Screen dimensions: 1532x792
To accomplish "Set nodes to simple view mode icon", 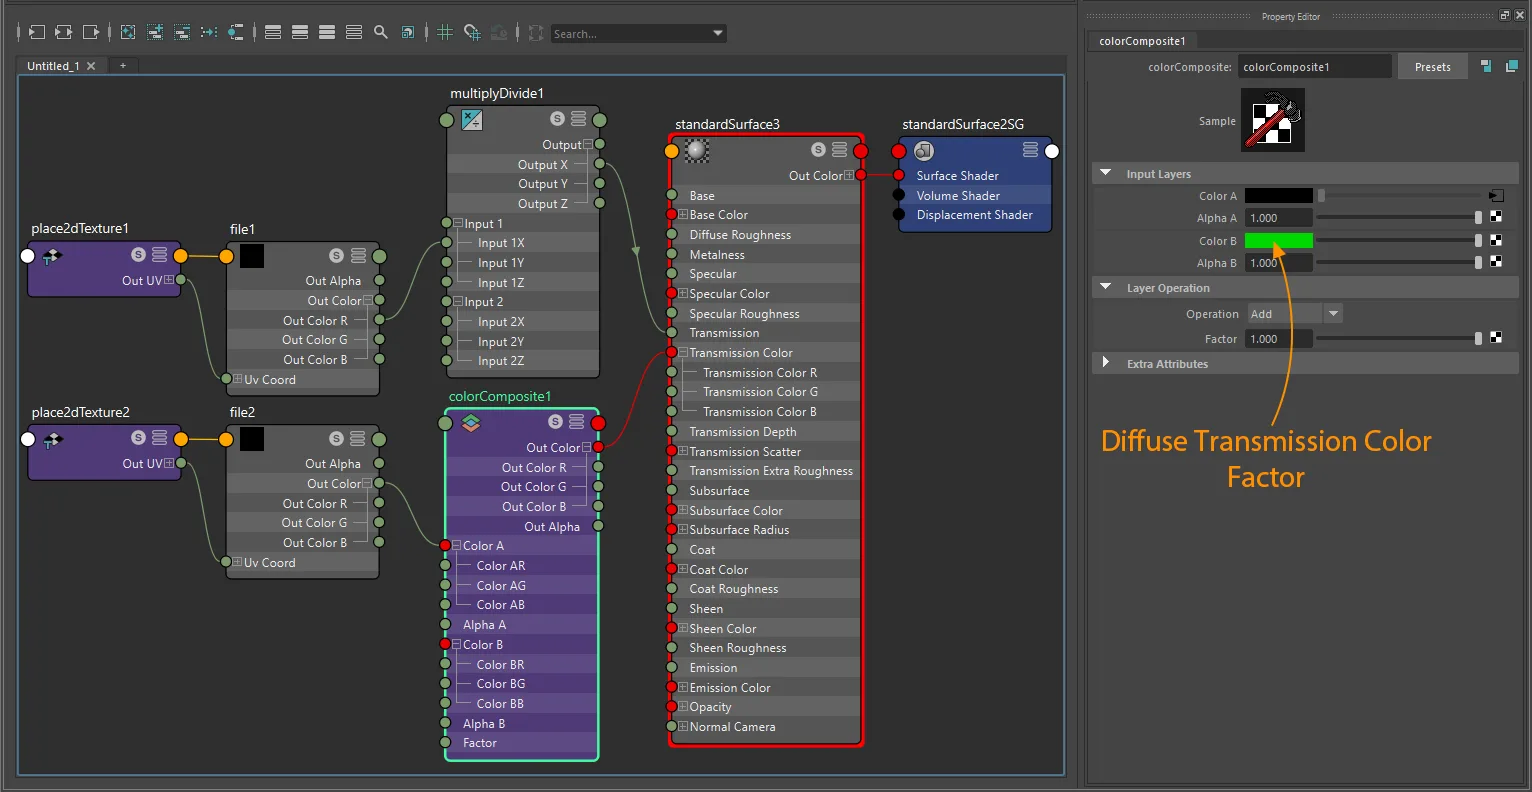I will (x=273, y=33).
